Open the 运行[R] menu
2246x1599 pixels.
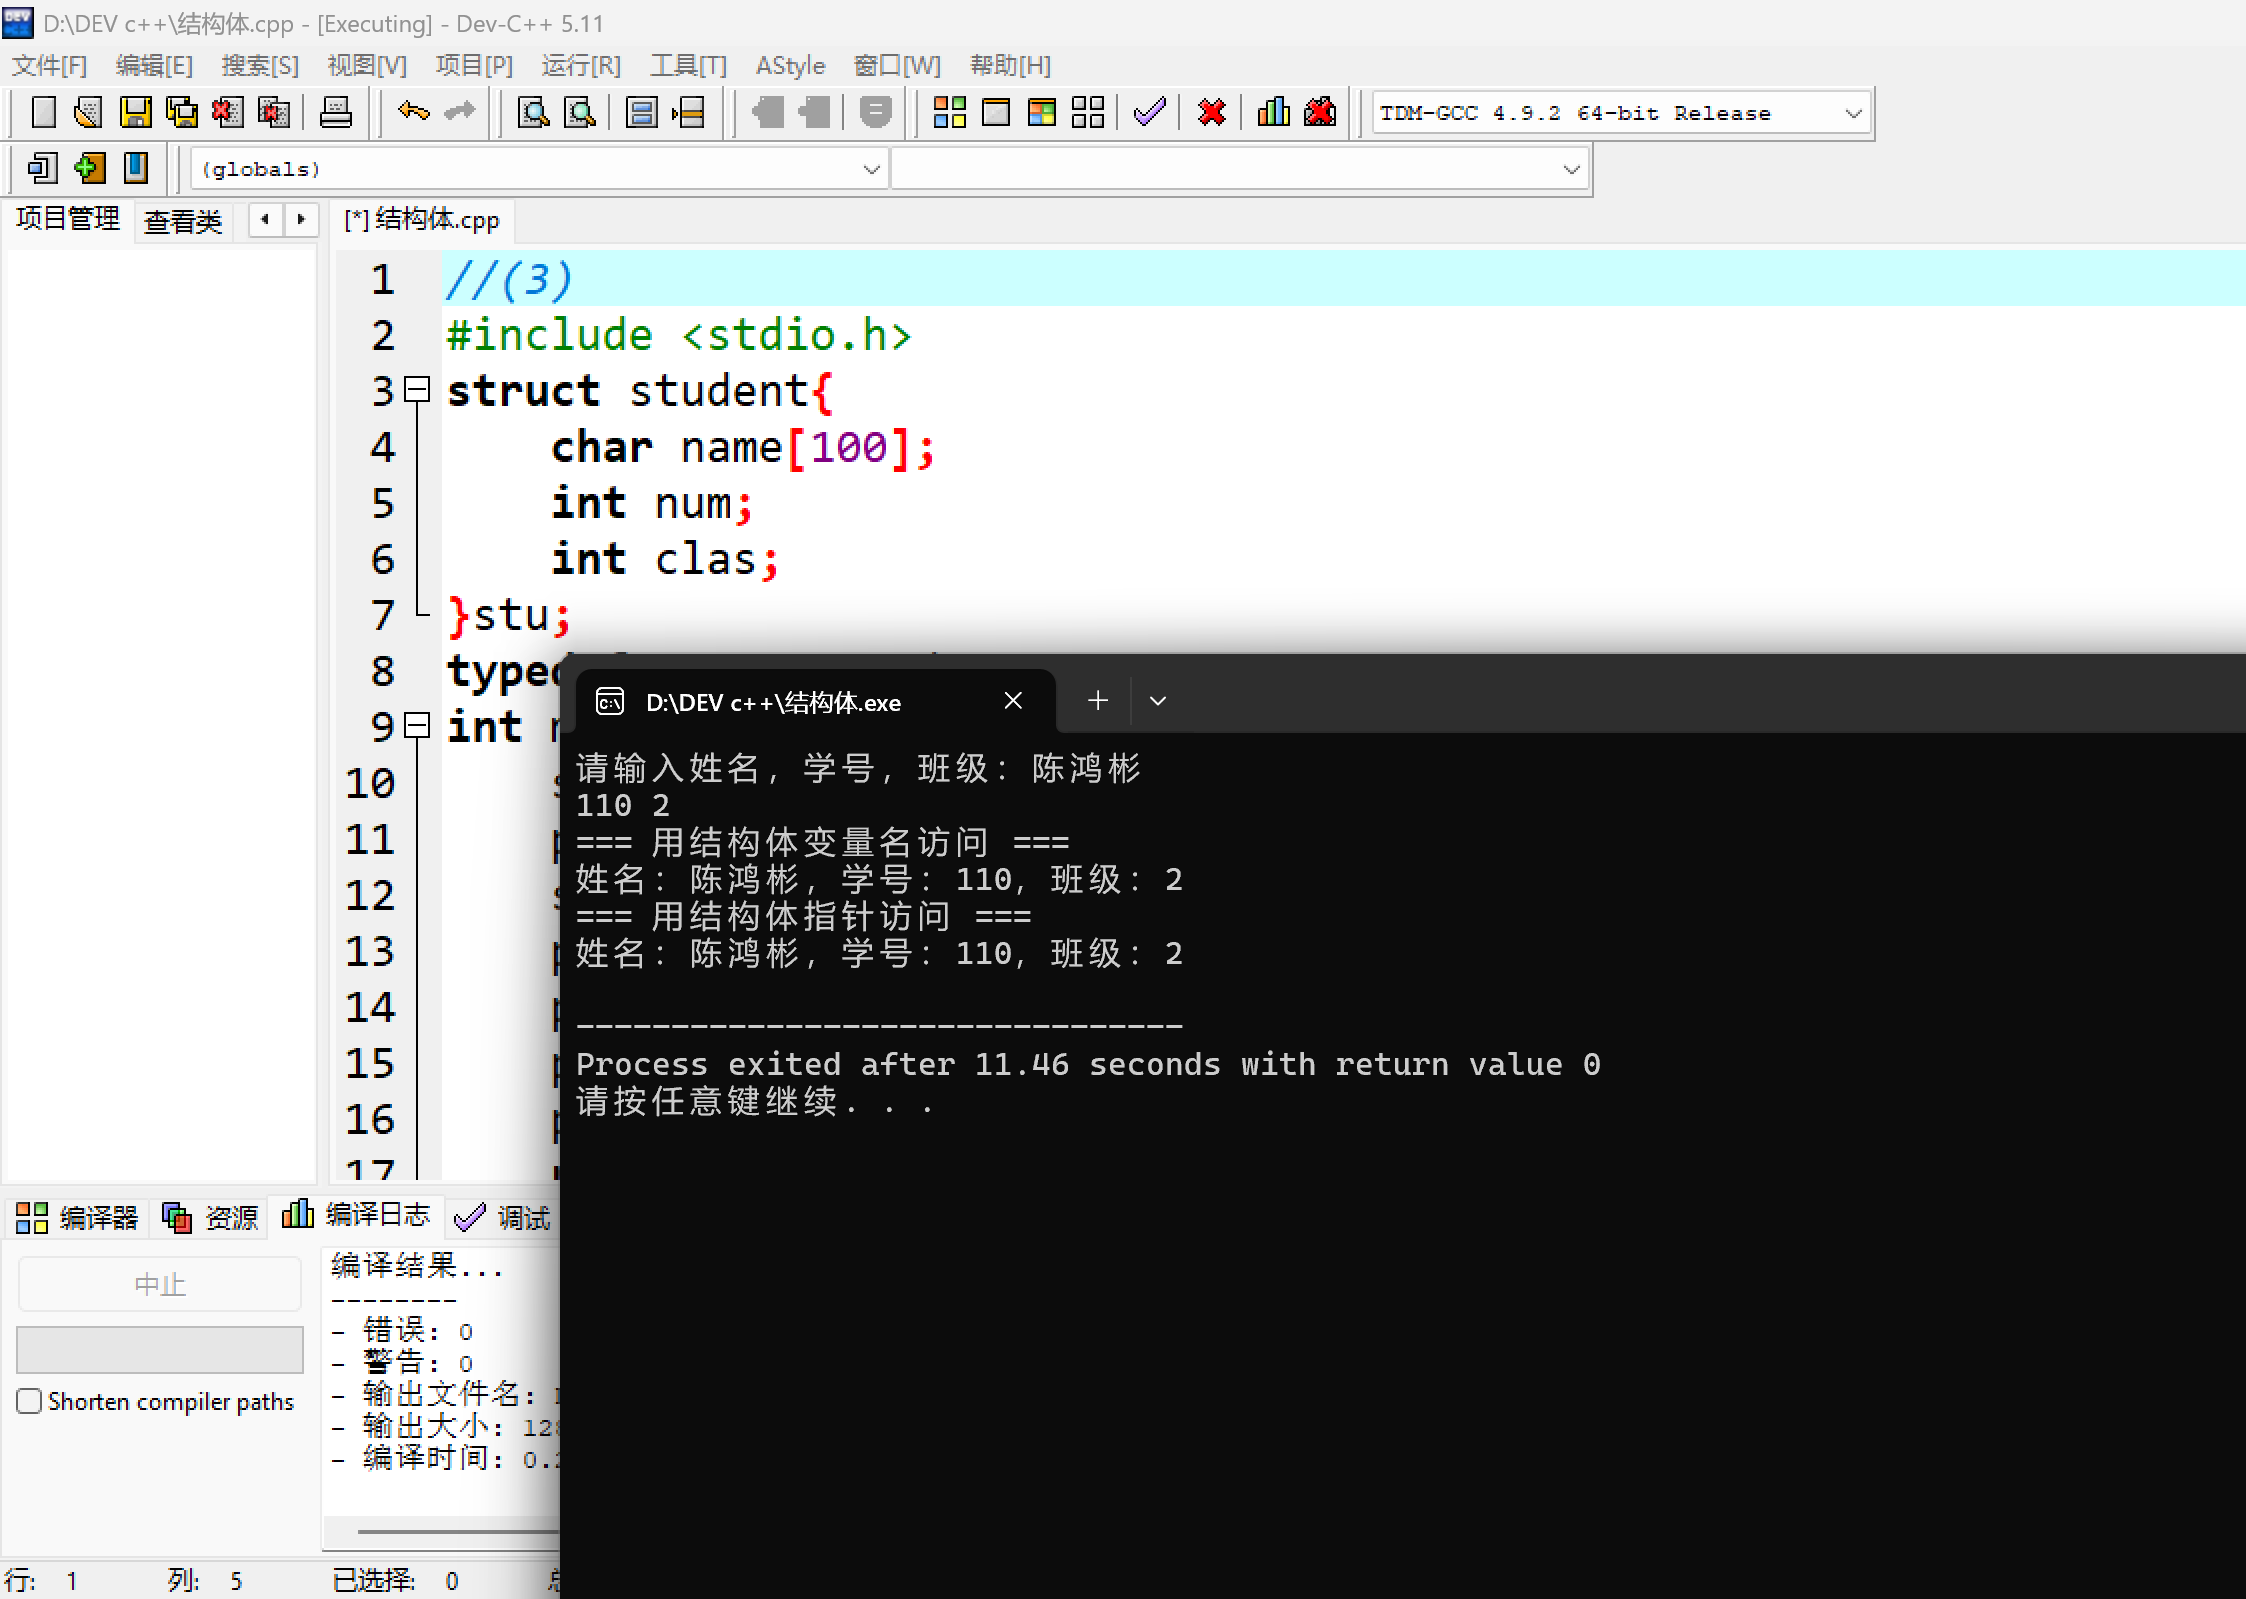tap(580, 66)
